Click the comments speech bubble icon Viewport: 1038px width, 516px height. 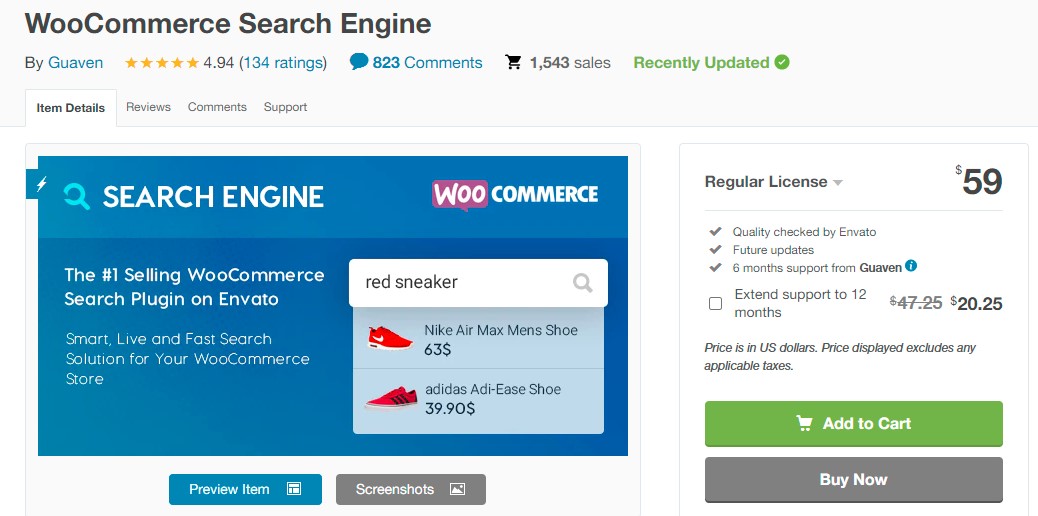coord(359,62)
